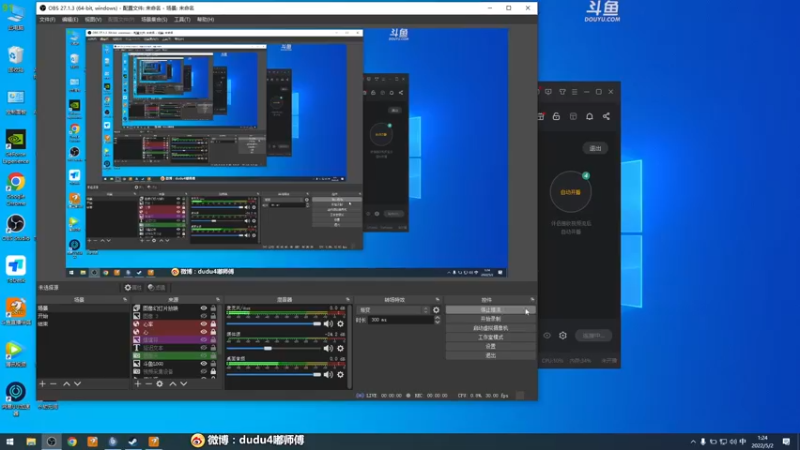Pop out the 场景 dock panel
This screenshot has width=800, height=450.
125,299
